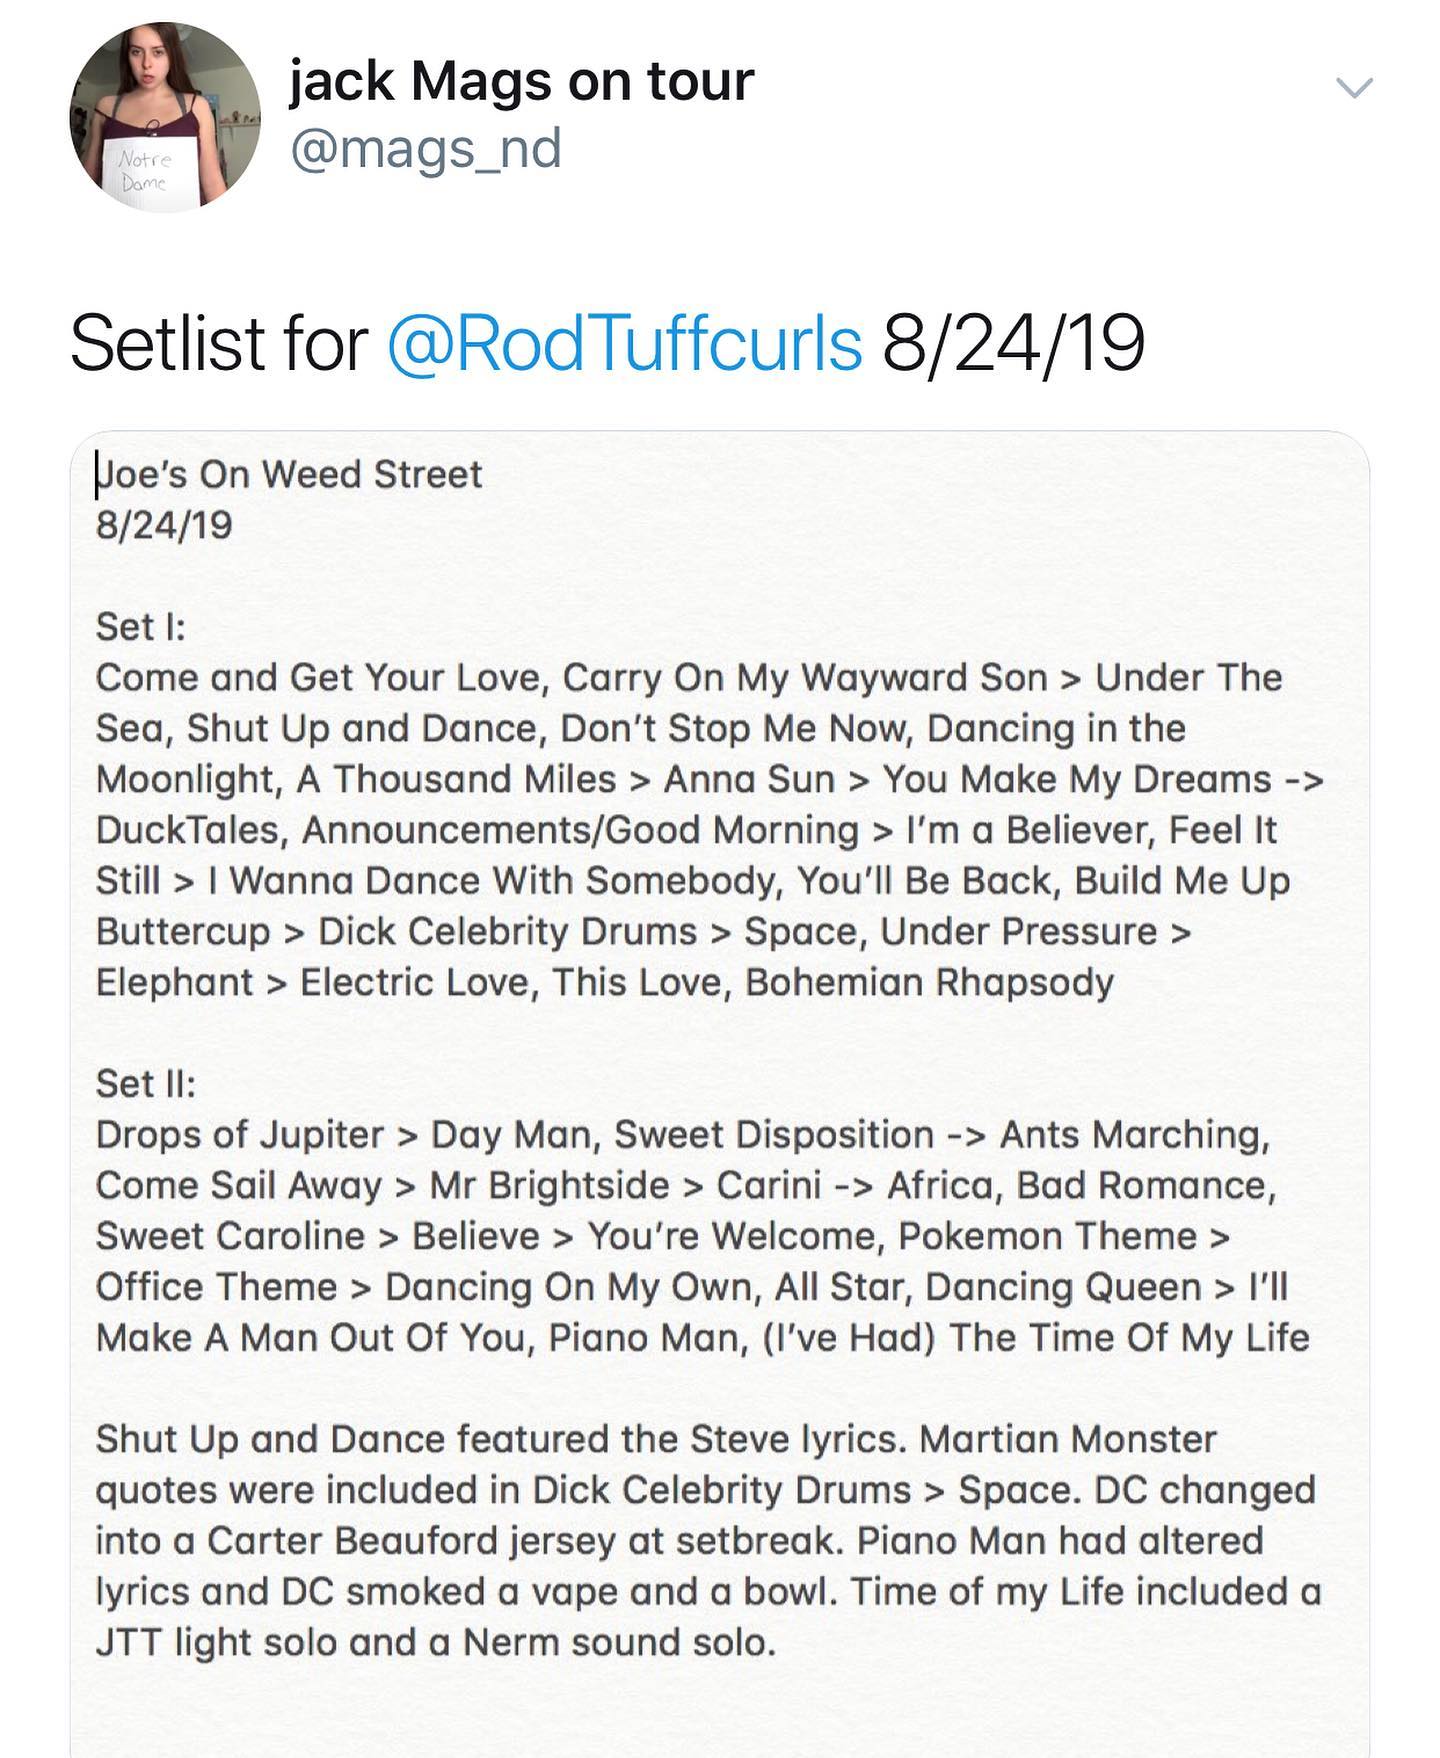Viewport: 1440px width, 1758px height.
Task: Tap the Joe's On Weed Street heading
Action: pos(289,474)
